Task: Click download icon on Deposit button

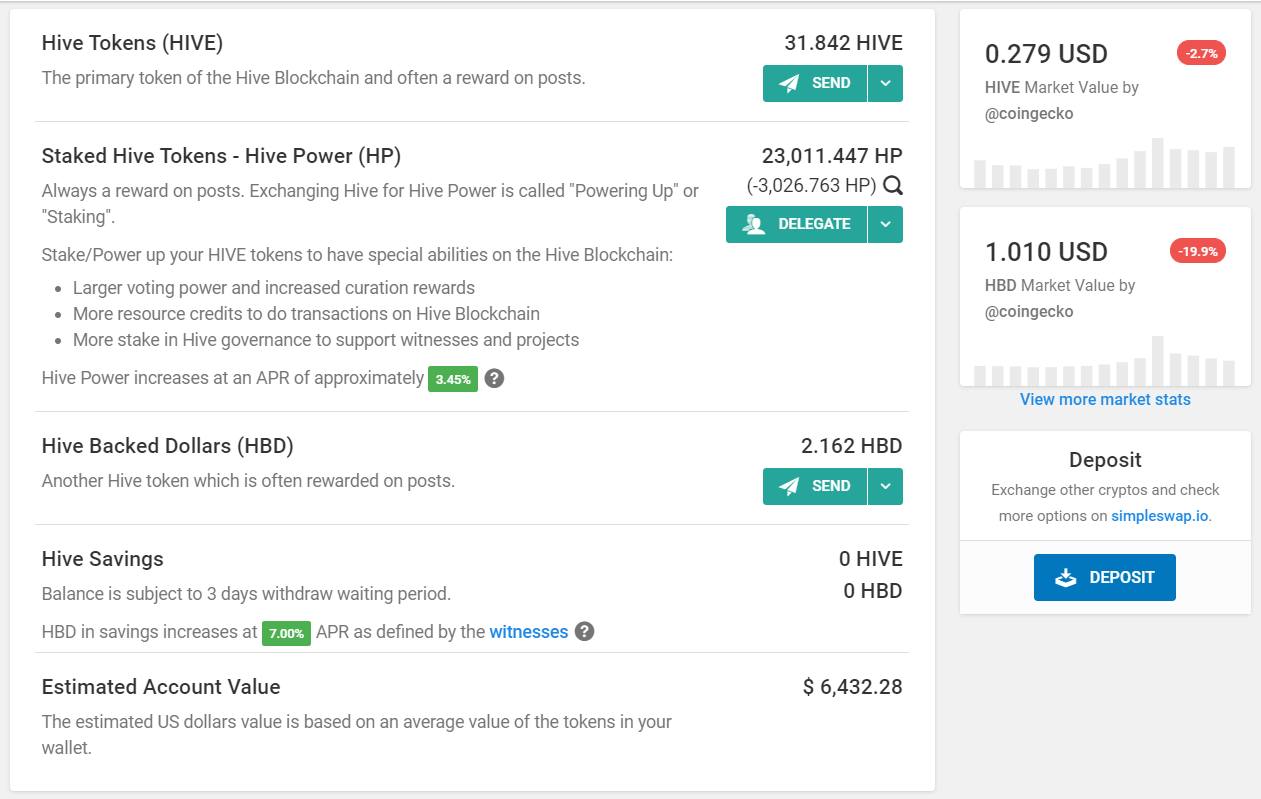Action: tap(1066, 578)
